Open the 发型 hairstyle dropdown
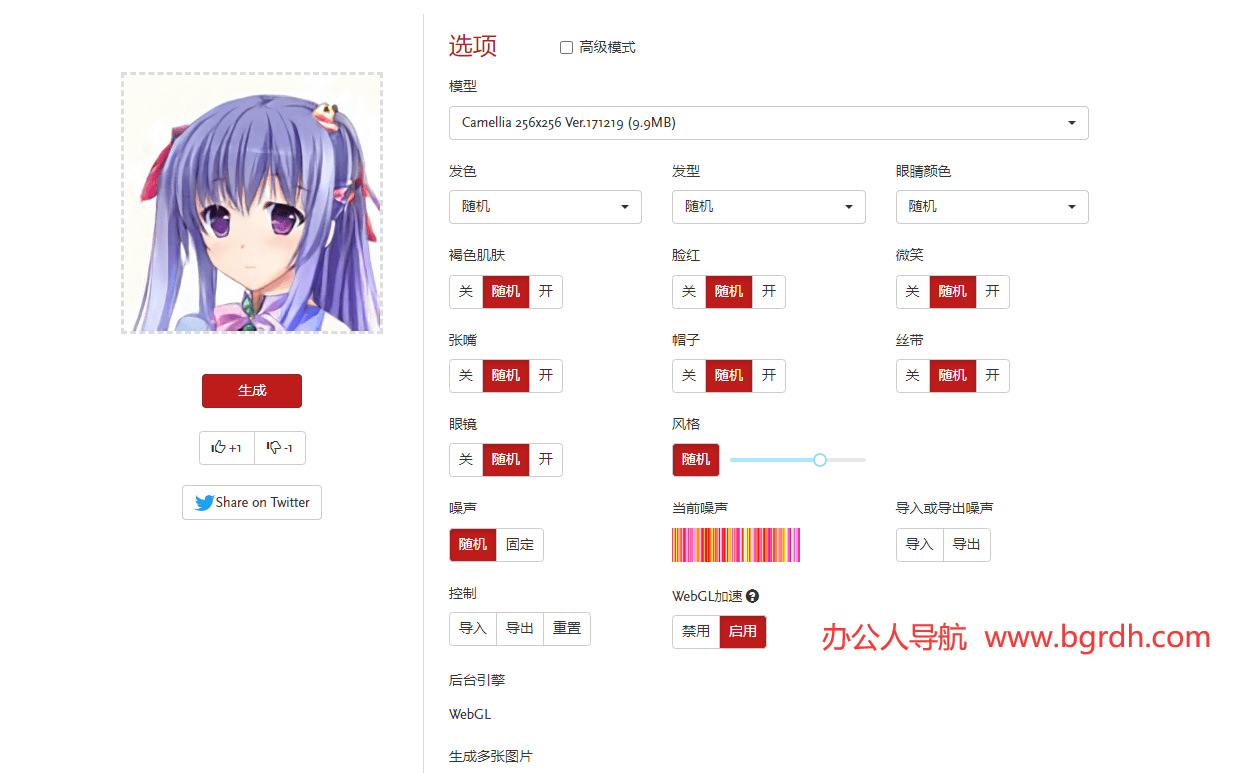Screen dimensions: 1254x773 coord(768,207)
